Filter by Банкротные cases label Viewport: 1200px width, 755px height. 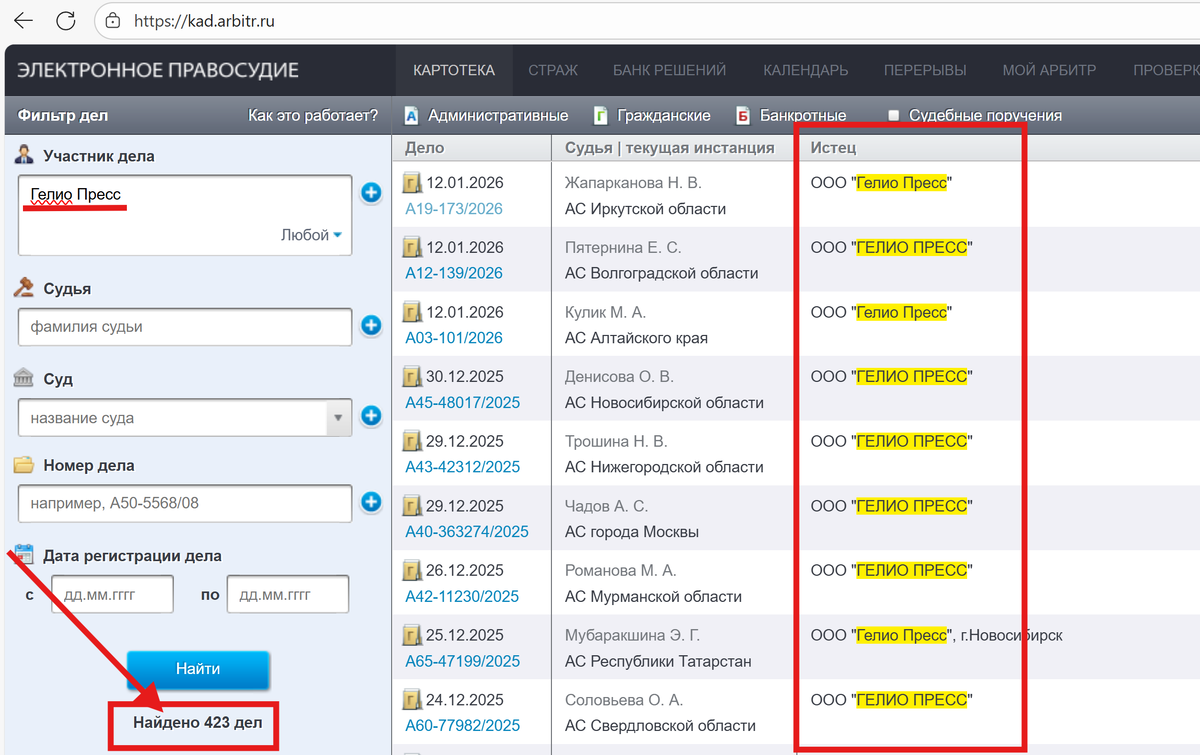803,116
